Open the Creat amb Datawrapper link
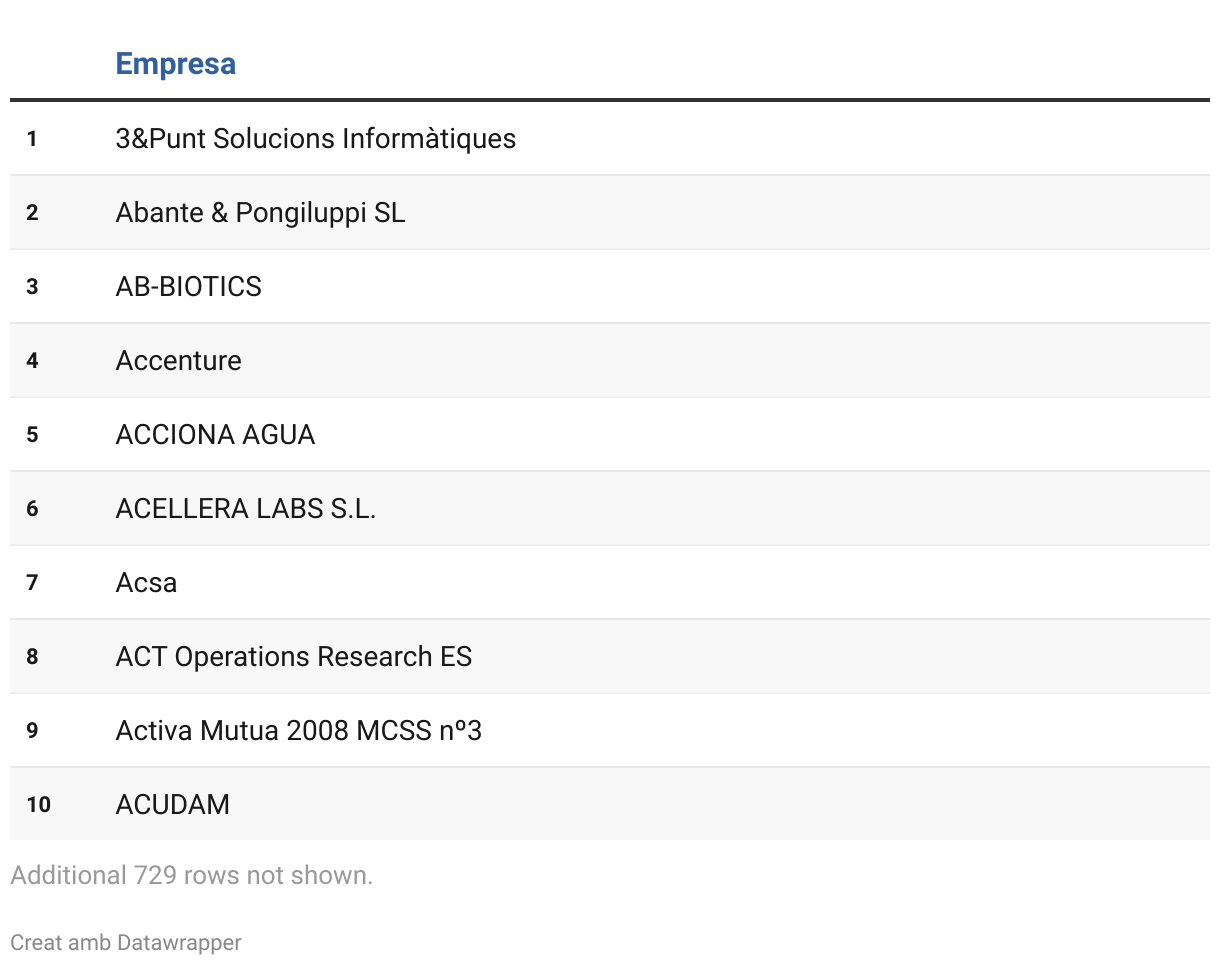 tap(126, 942)
